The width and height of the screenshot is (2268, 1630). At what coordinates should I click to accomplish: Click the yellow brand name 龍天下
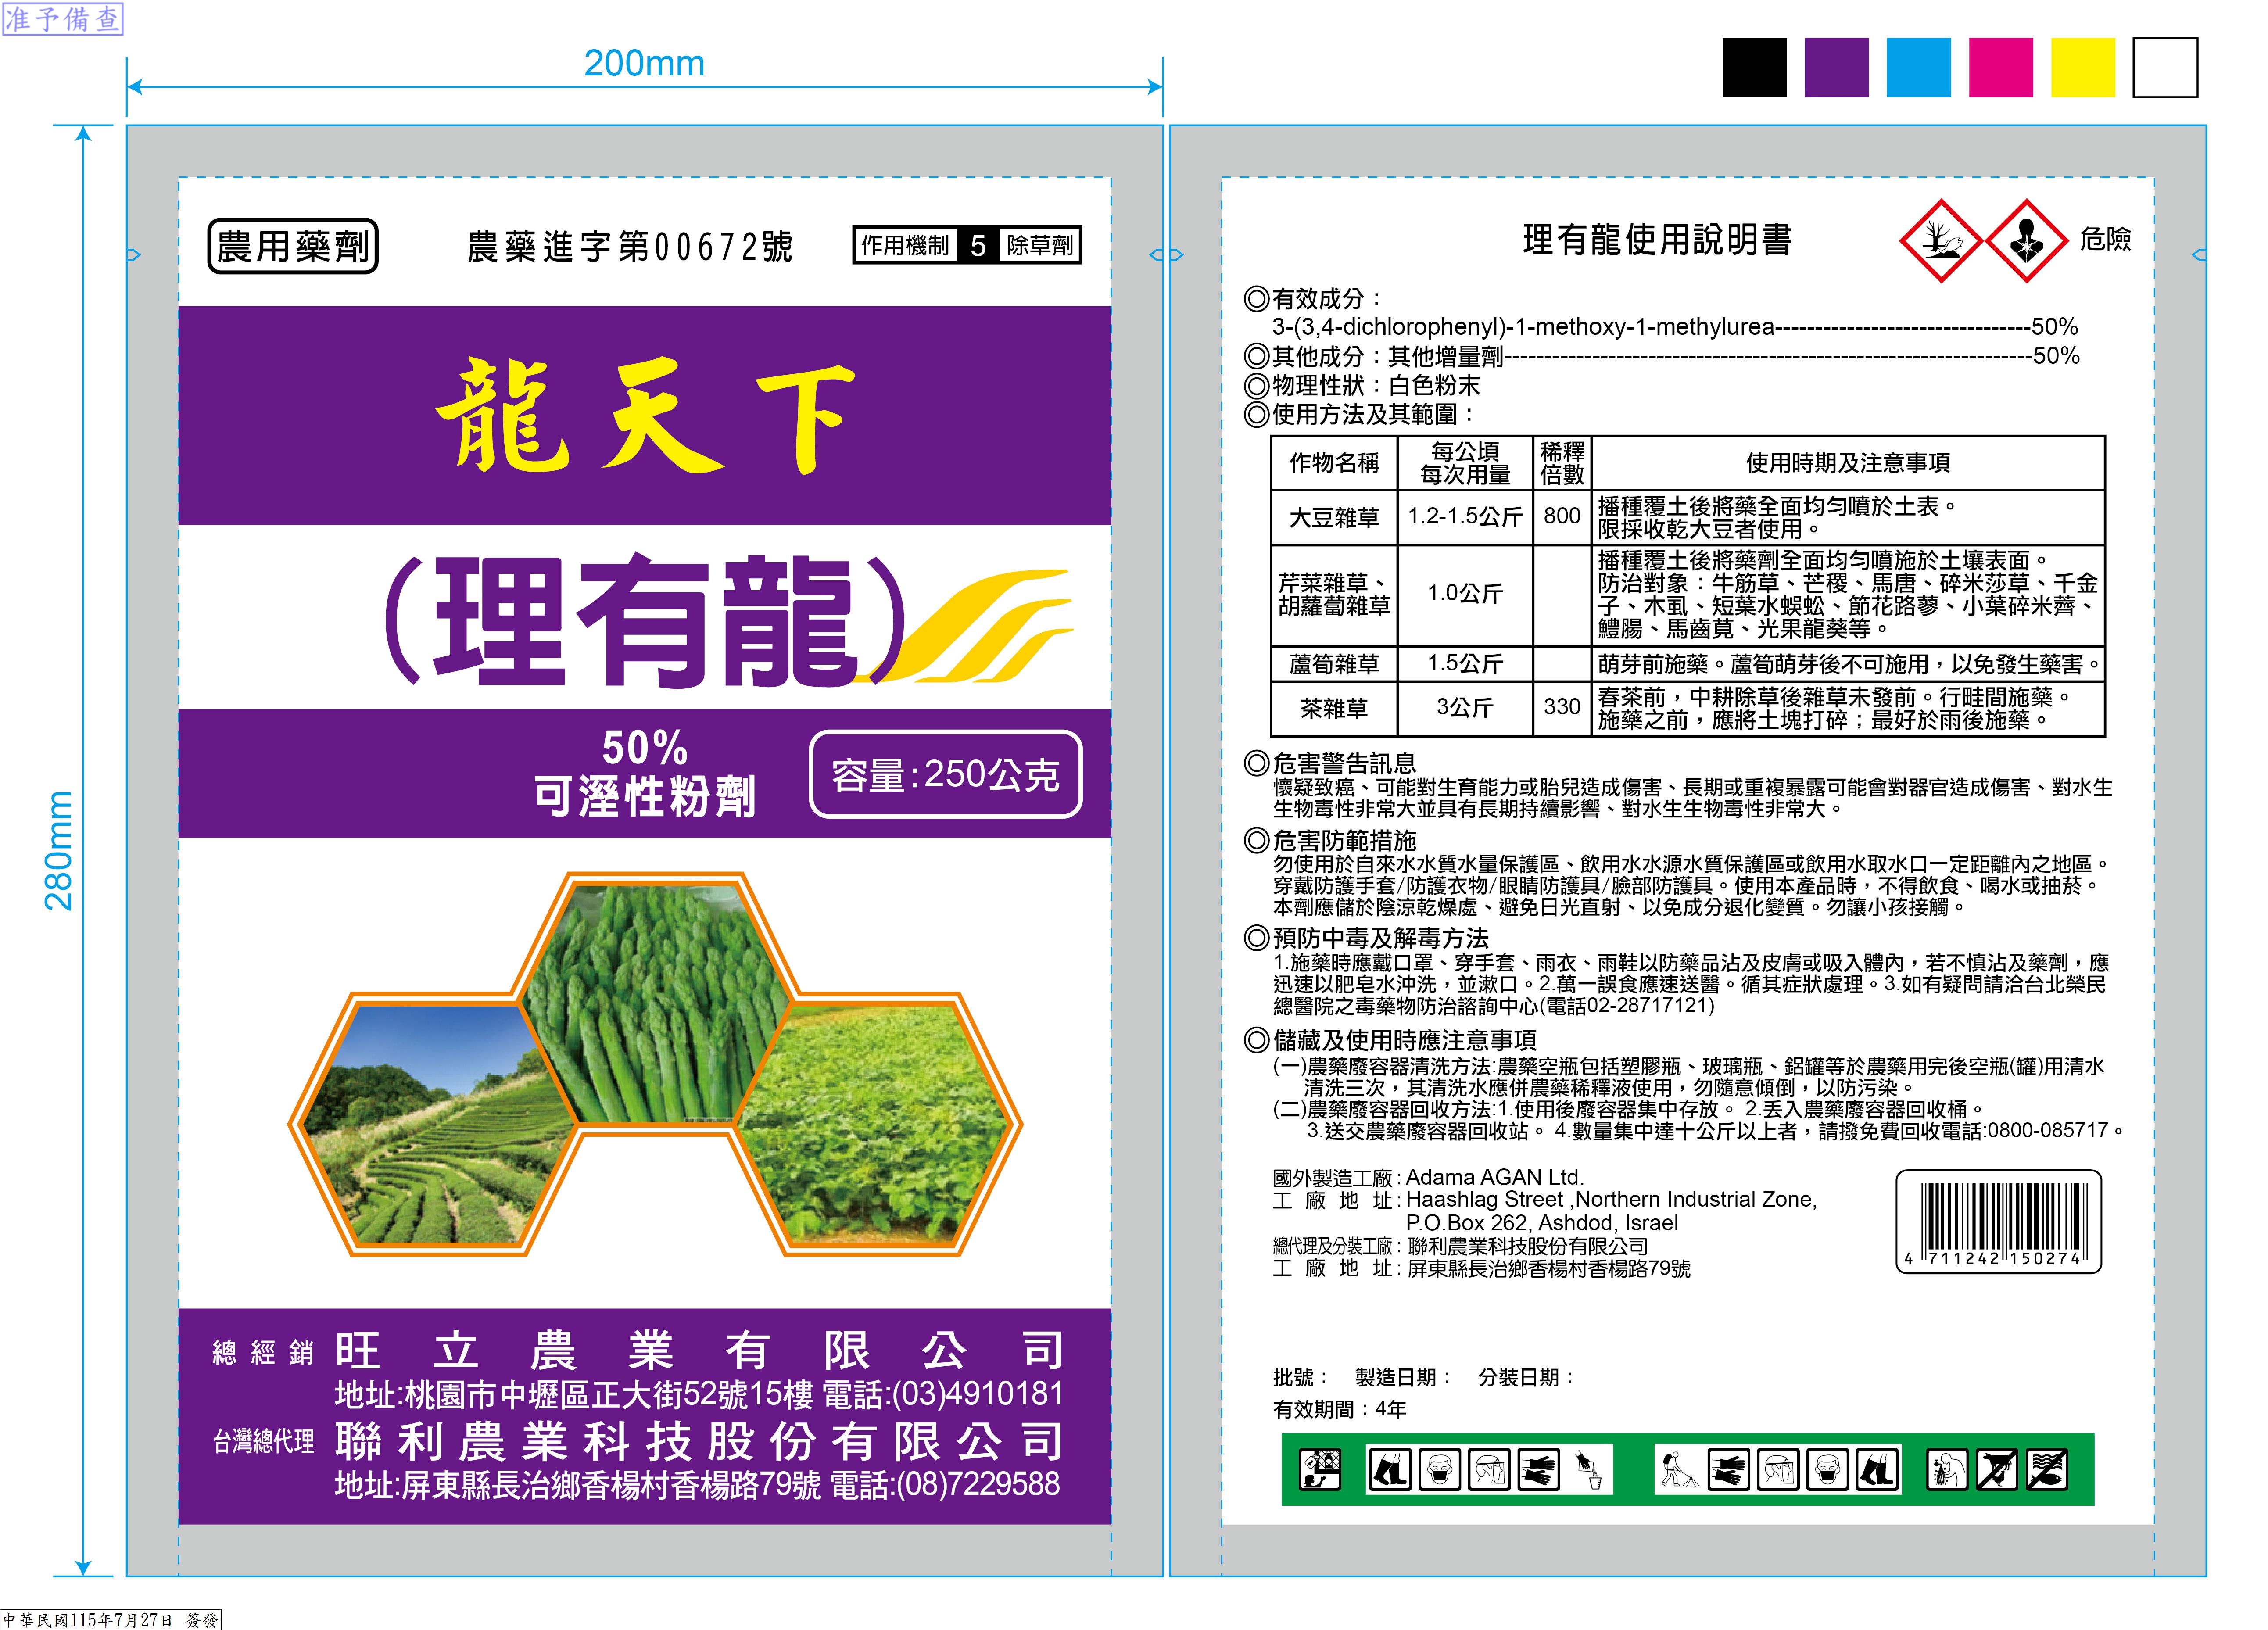[x=646, y=416]
